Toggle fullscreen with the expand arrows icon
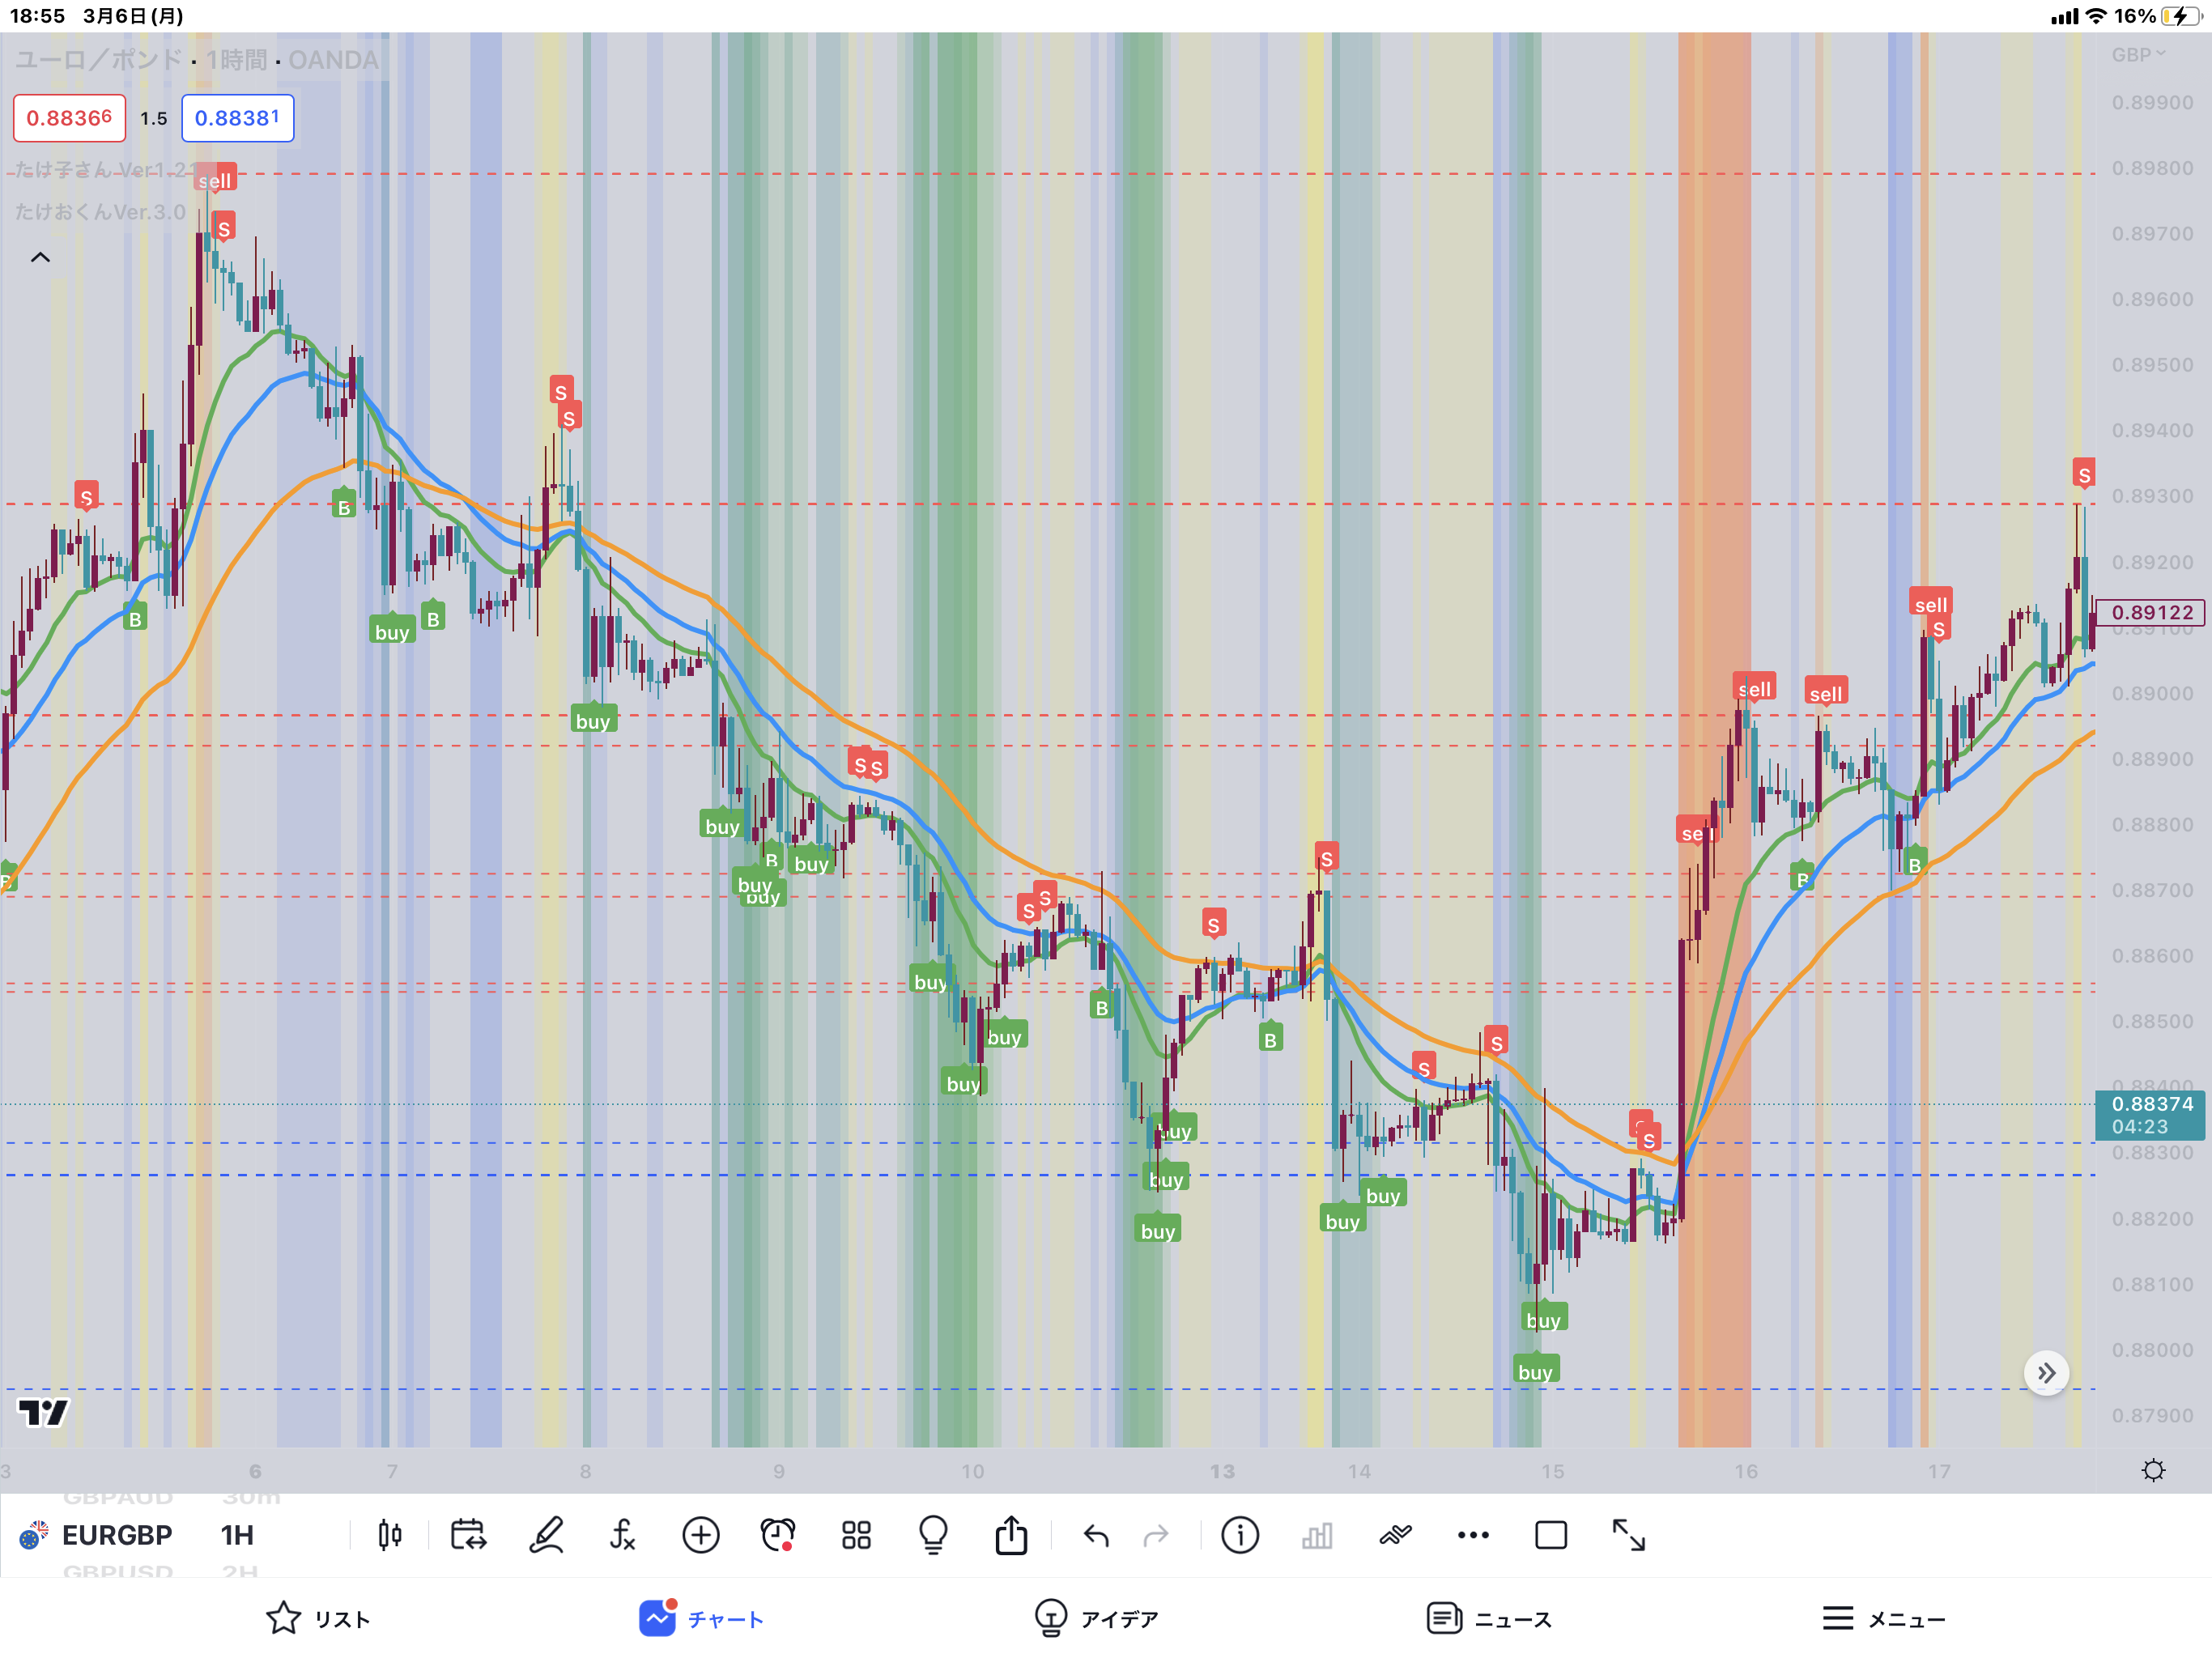2212x1658 pixels. [x=1628, y=1534]
